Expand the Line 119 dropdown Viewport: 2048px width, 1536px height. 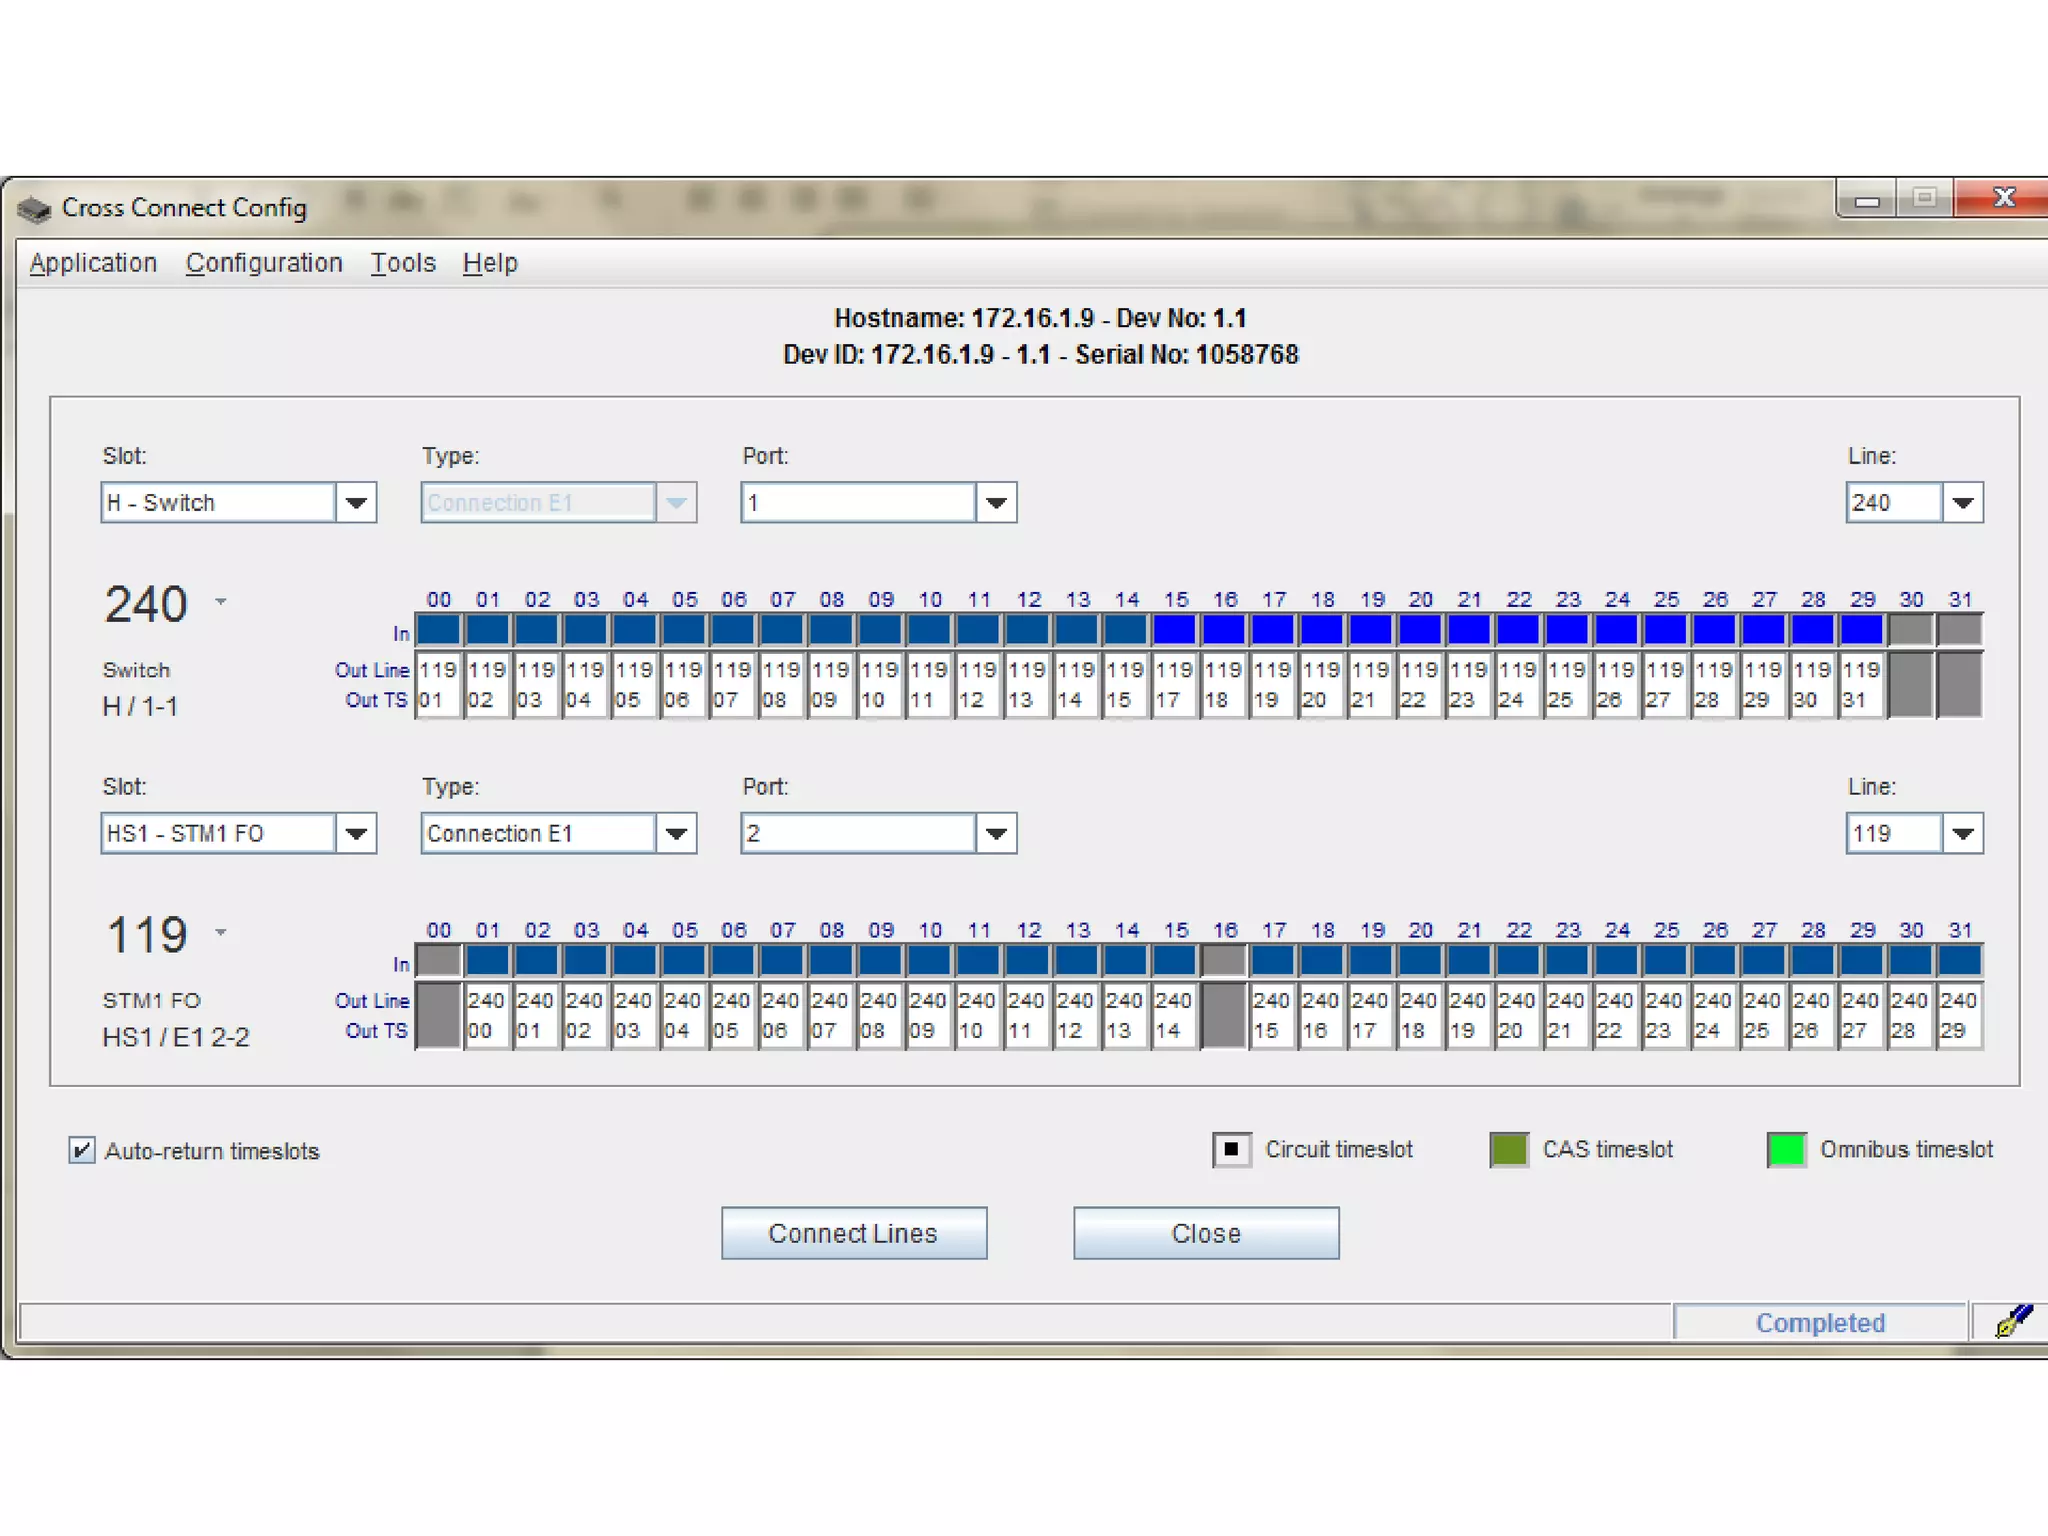pyautogui.click(x=1962, y=834)
